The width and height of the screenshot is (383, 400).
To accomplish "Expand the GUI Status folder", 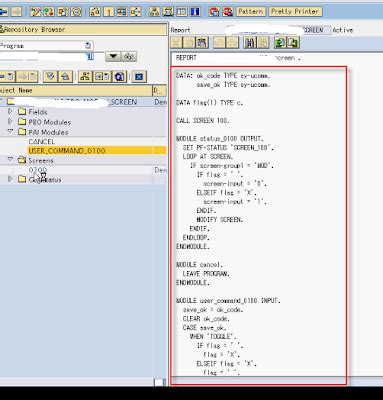I will pos(10,179).
